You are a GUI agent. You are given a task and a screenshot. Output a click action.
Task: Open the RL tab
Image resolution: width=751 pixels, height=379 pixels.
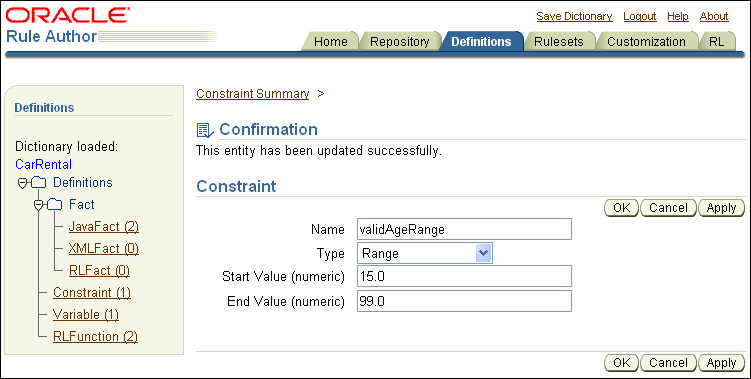[717, 42]
